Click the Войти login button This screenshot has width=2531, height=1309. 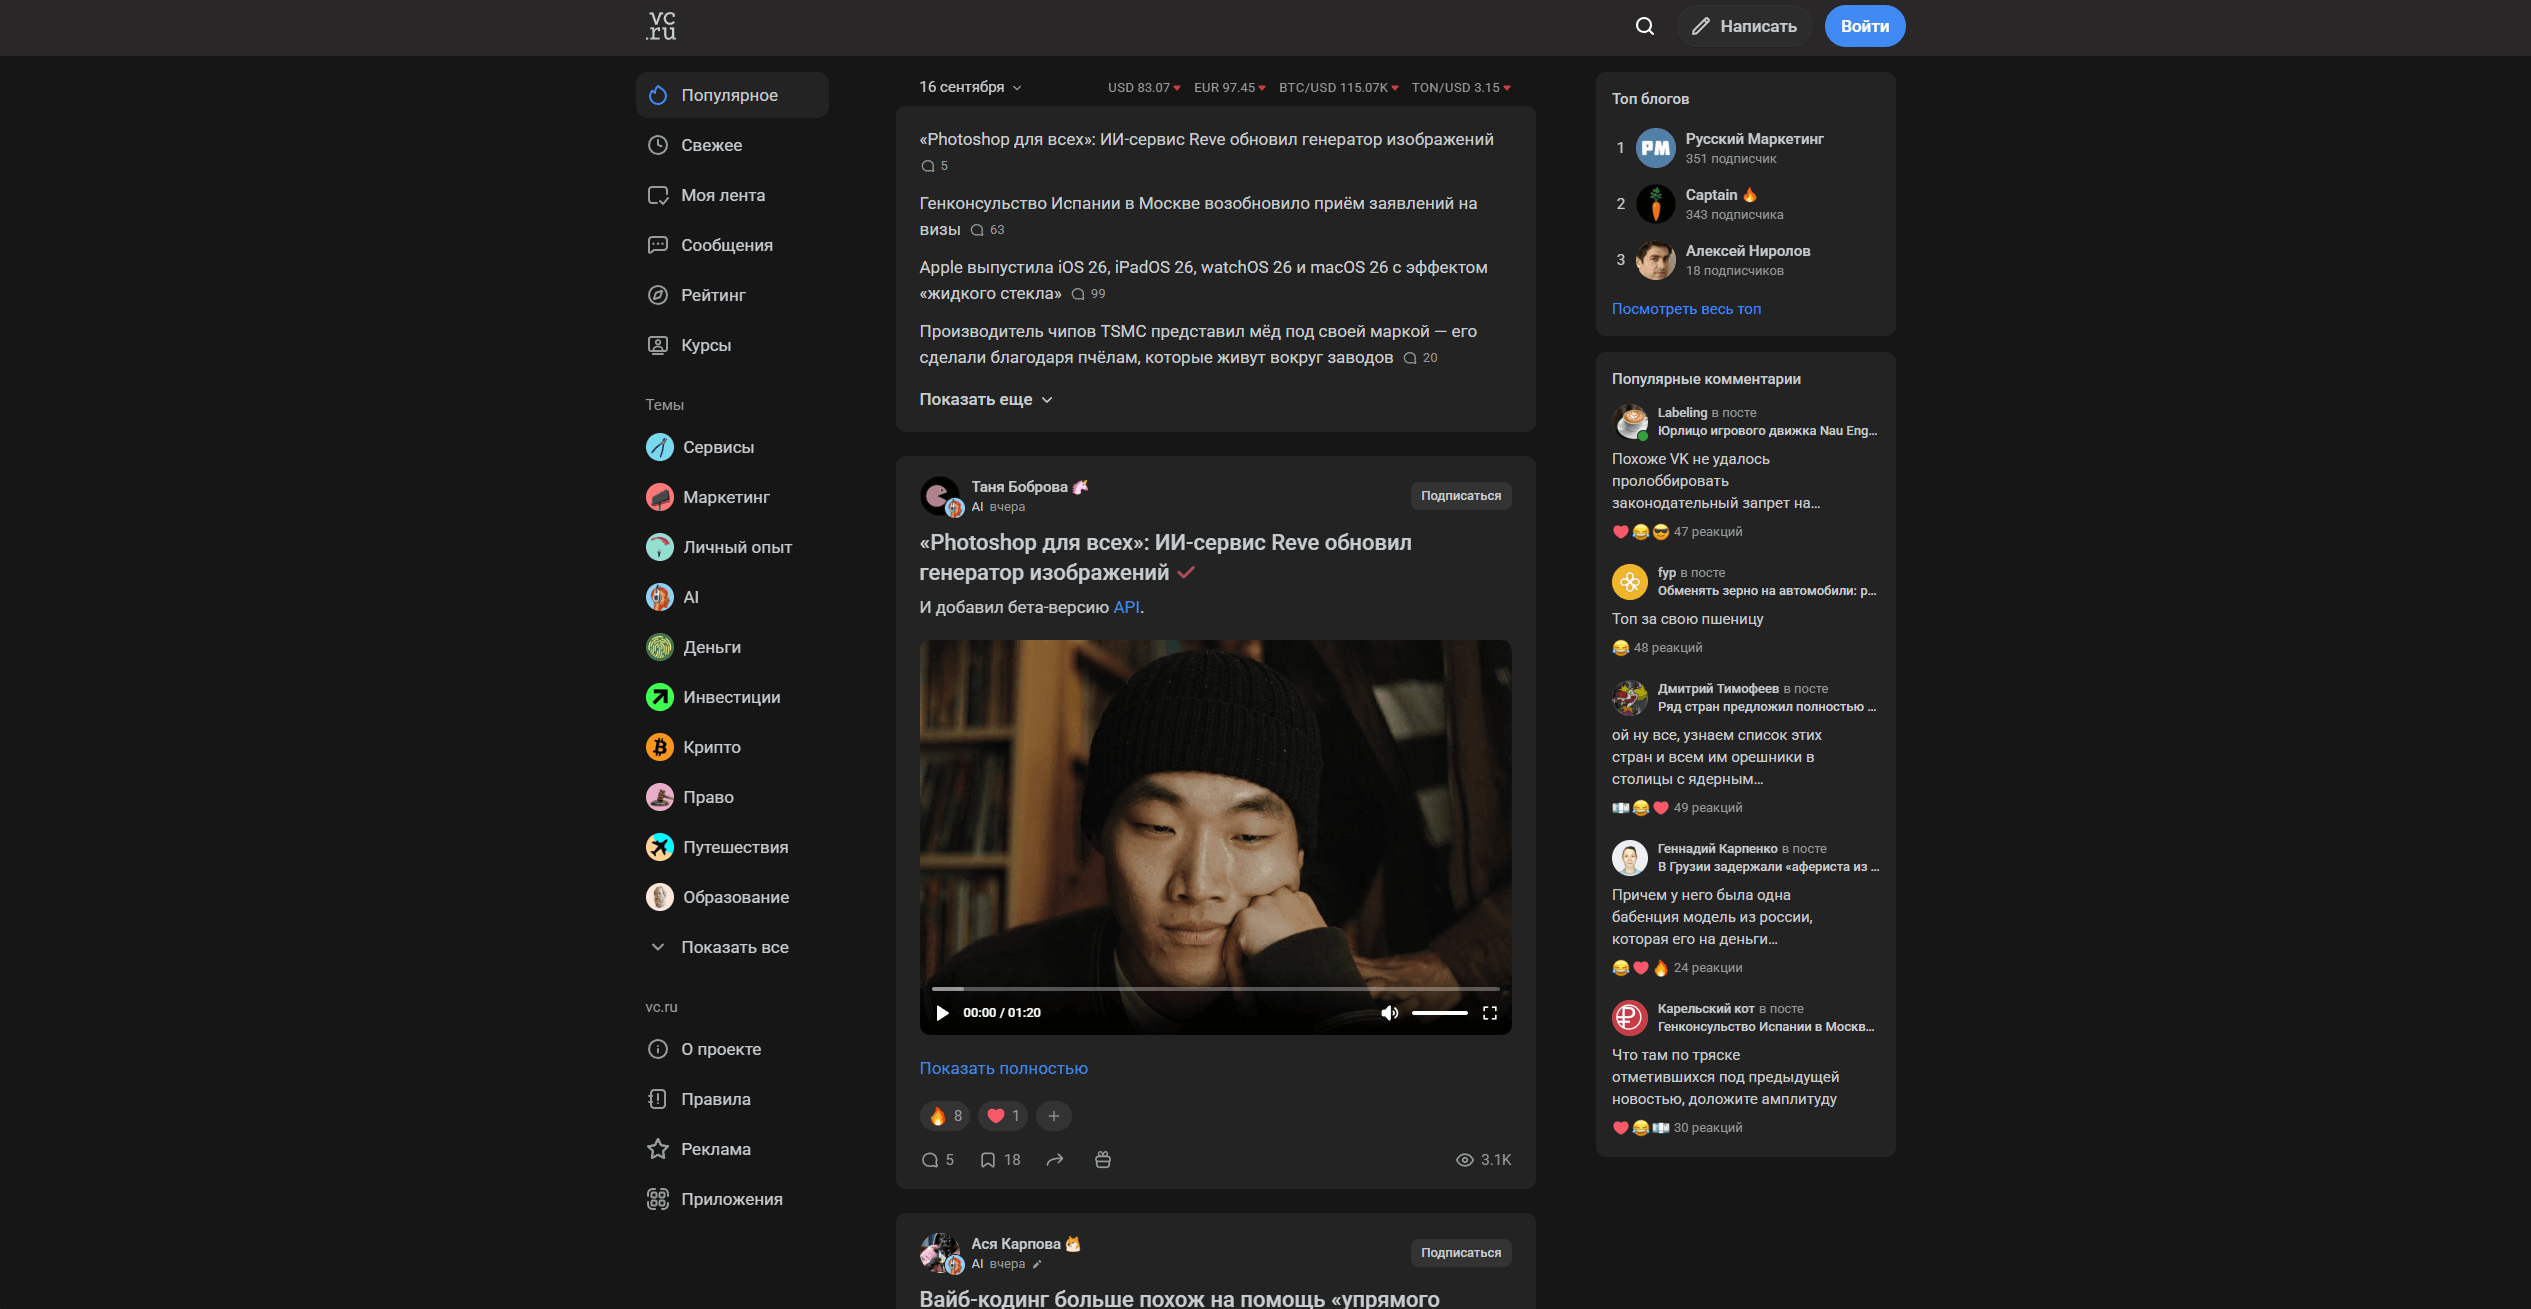(x=1864, y=26)
